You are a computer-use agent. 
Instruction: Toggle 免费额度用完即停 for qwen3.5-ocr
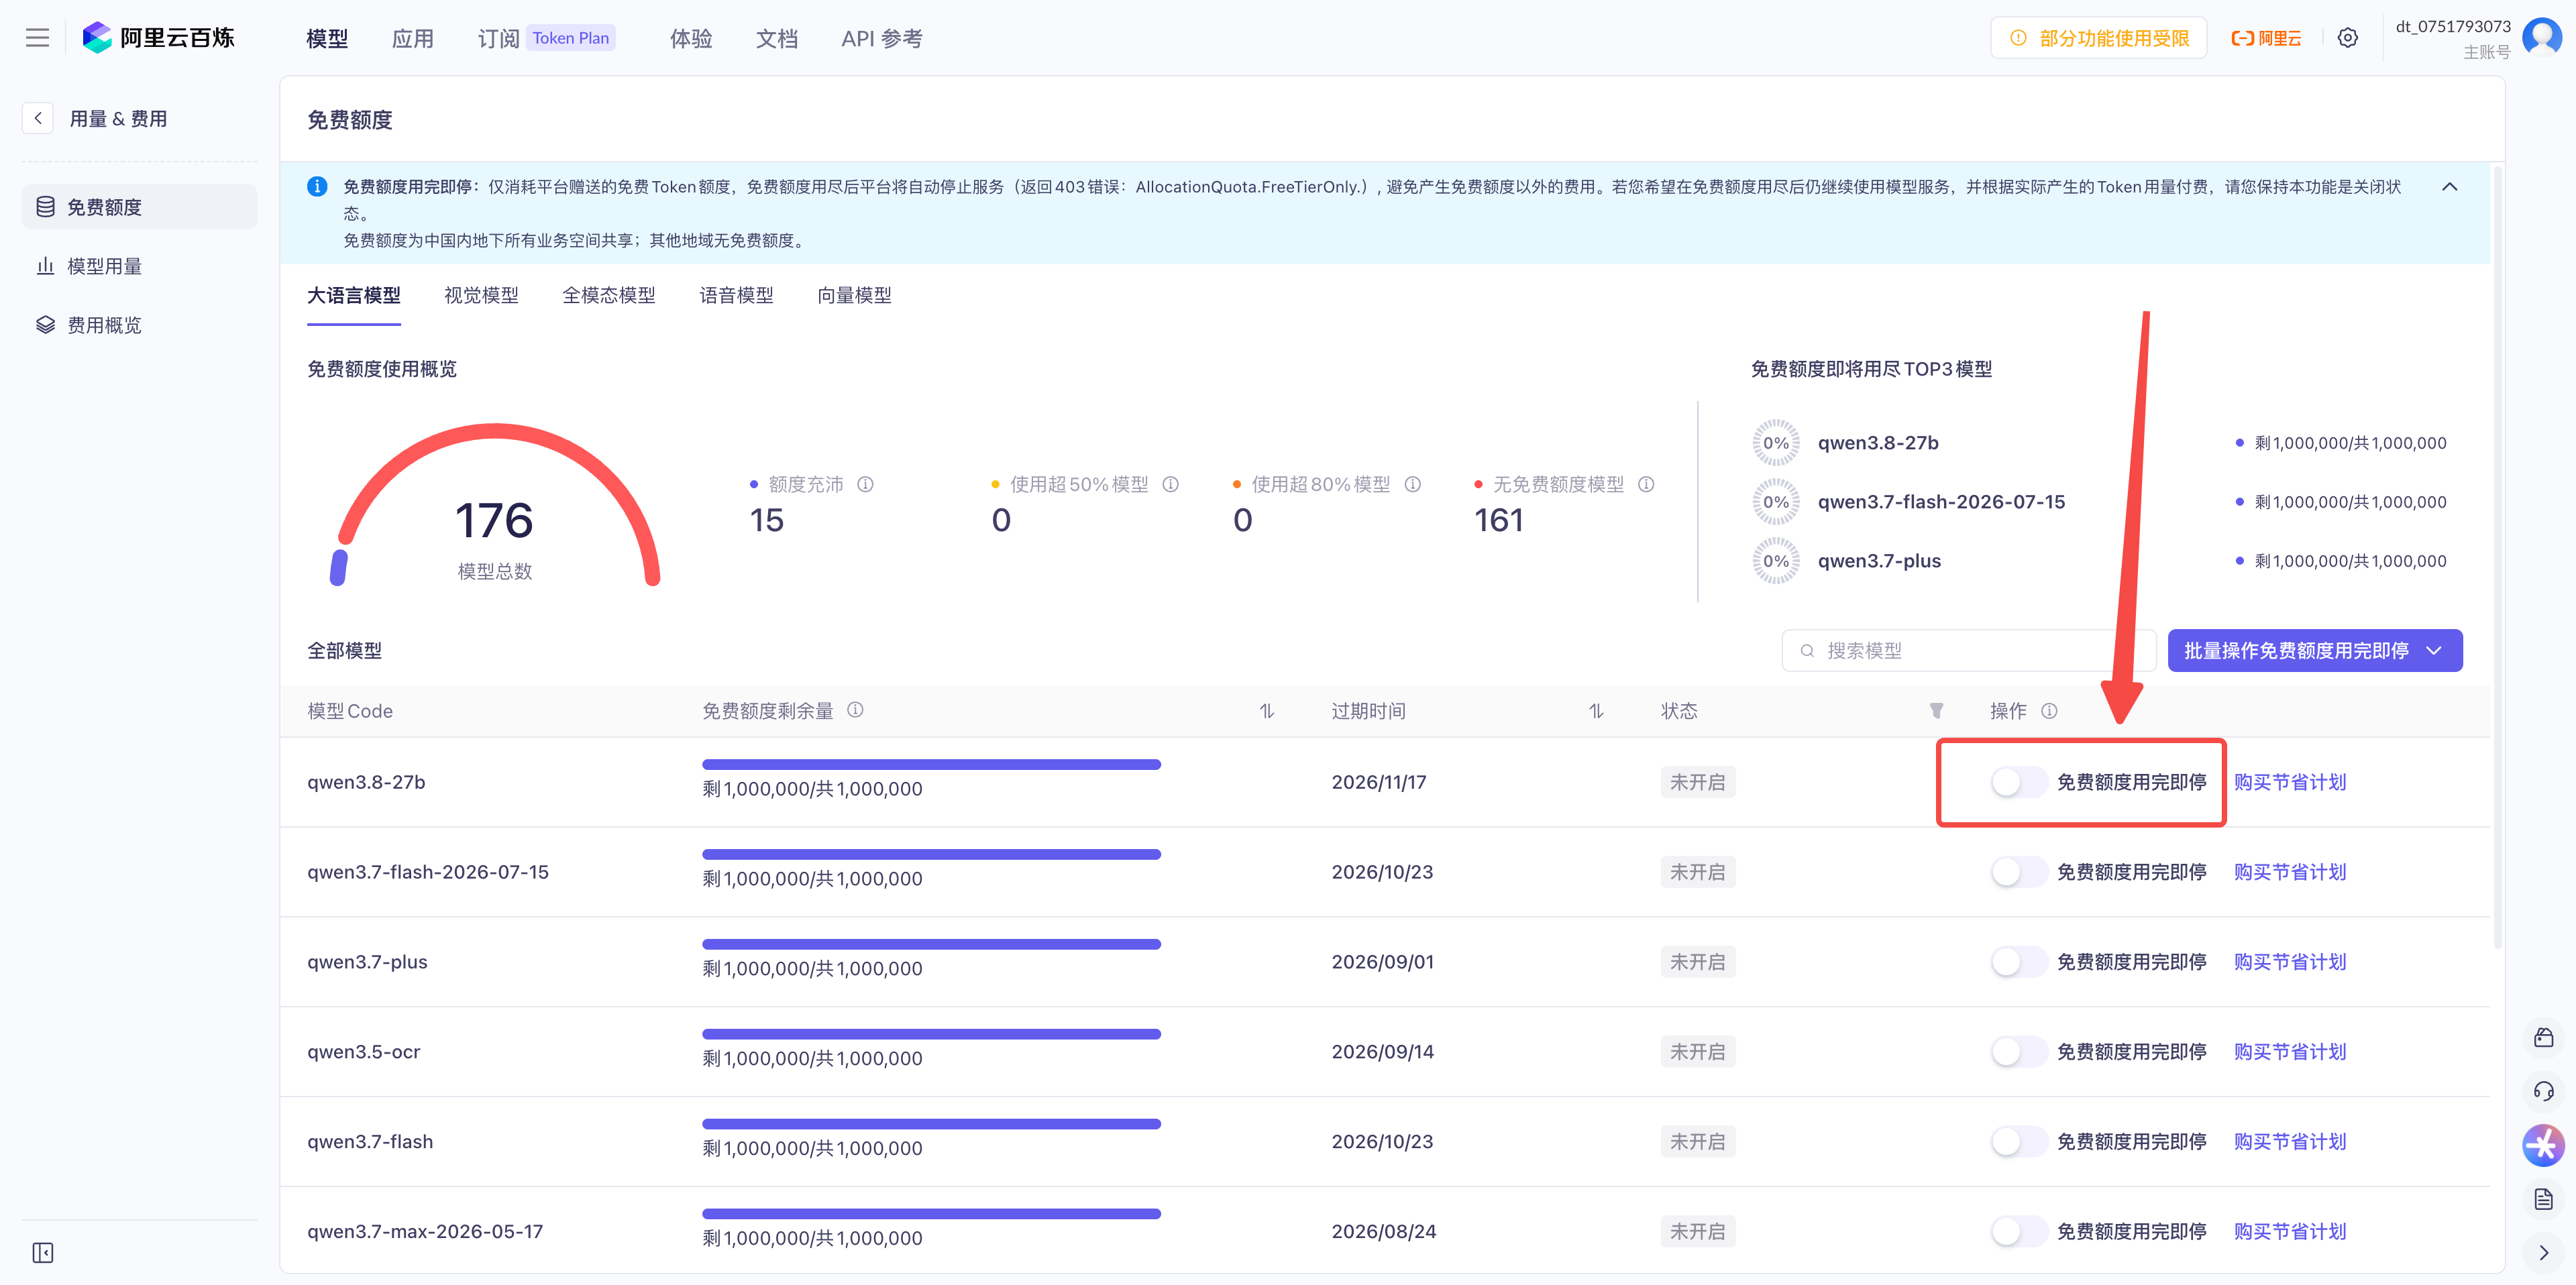click(x=2018, y=1052)
